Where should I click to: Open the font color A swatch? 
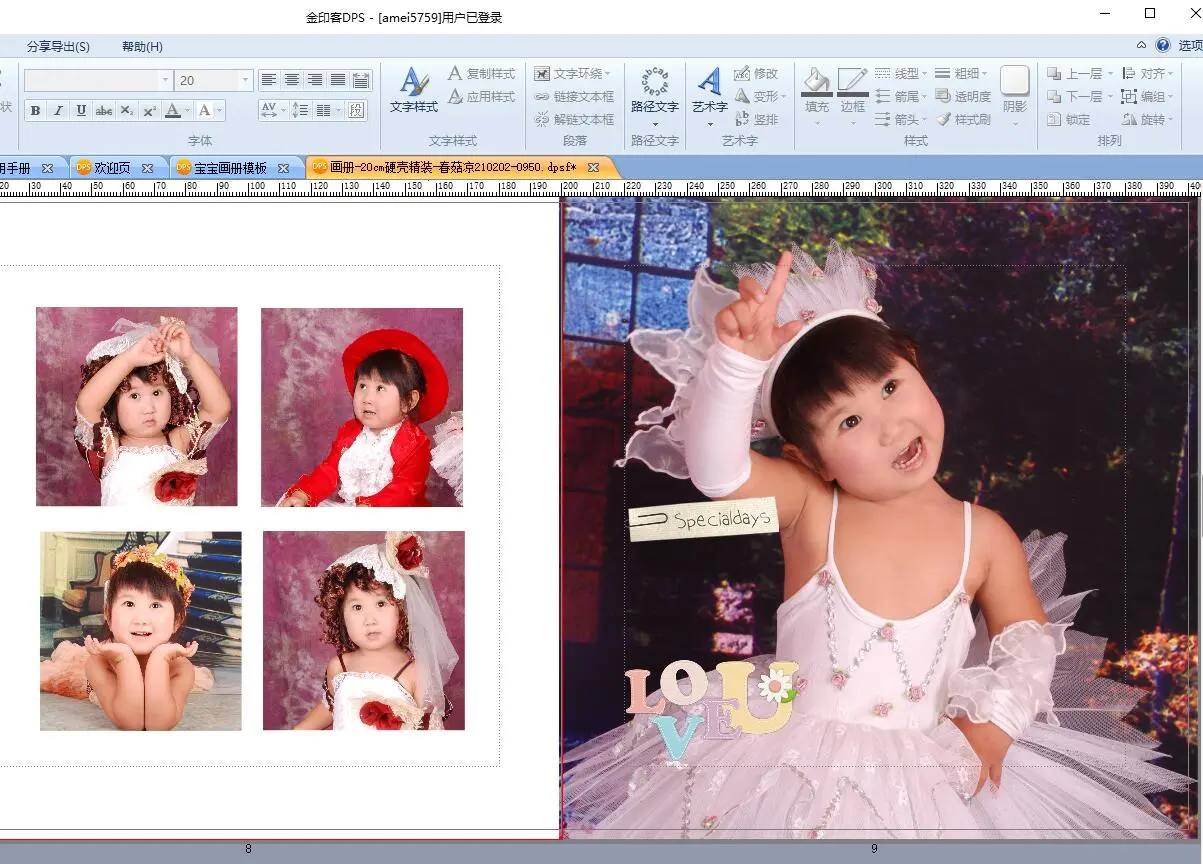[x=172, y=111]
